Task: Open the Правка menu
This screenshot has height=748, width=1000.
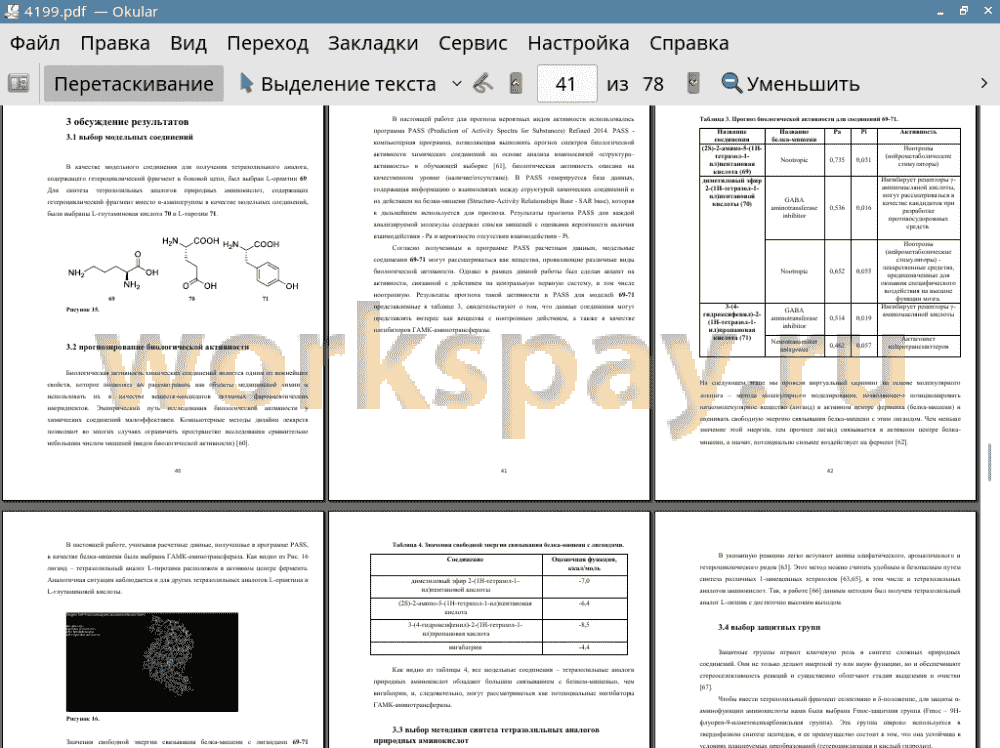Action: (115, 43)
